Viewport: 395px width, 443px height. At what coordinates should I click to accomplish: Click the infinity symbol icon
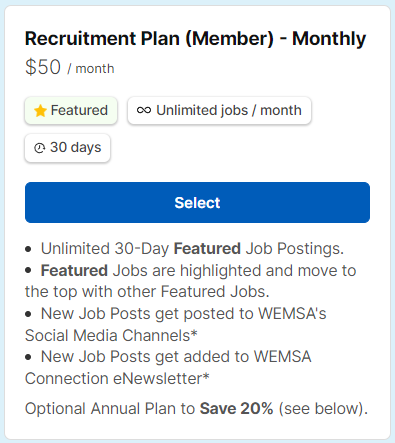click(x=144, y=110)
